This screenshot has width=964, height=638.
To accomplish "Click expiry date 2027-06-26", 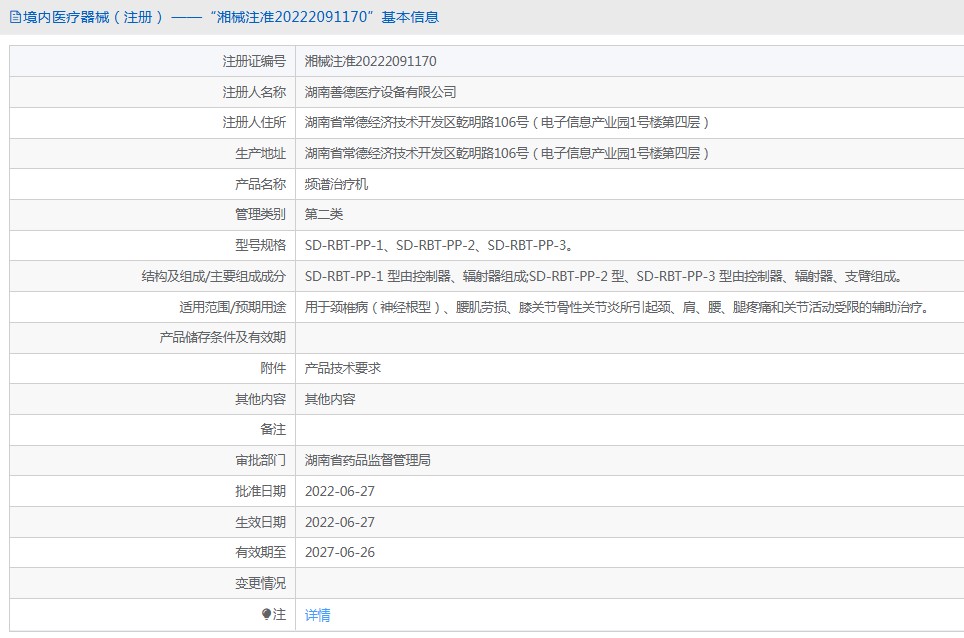I will click(x=340, y=553).
